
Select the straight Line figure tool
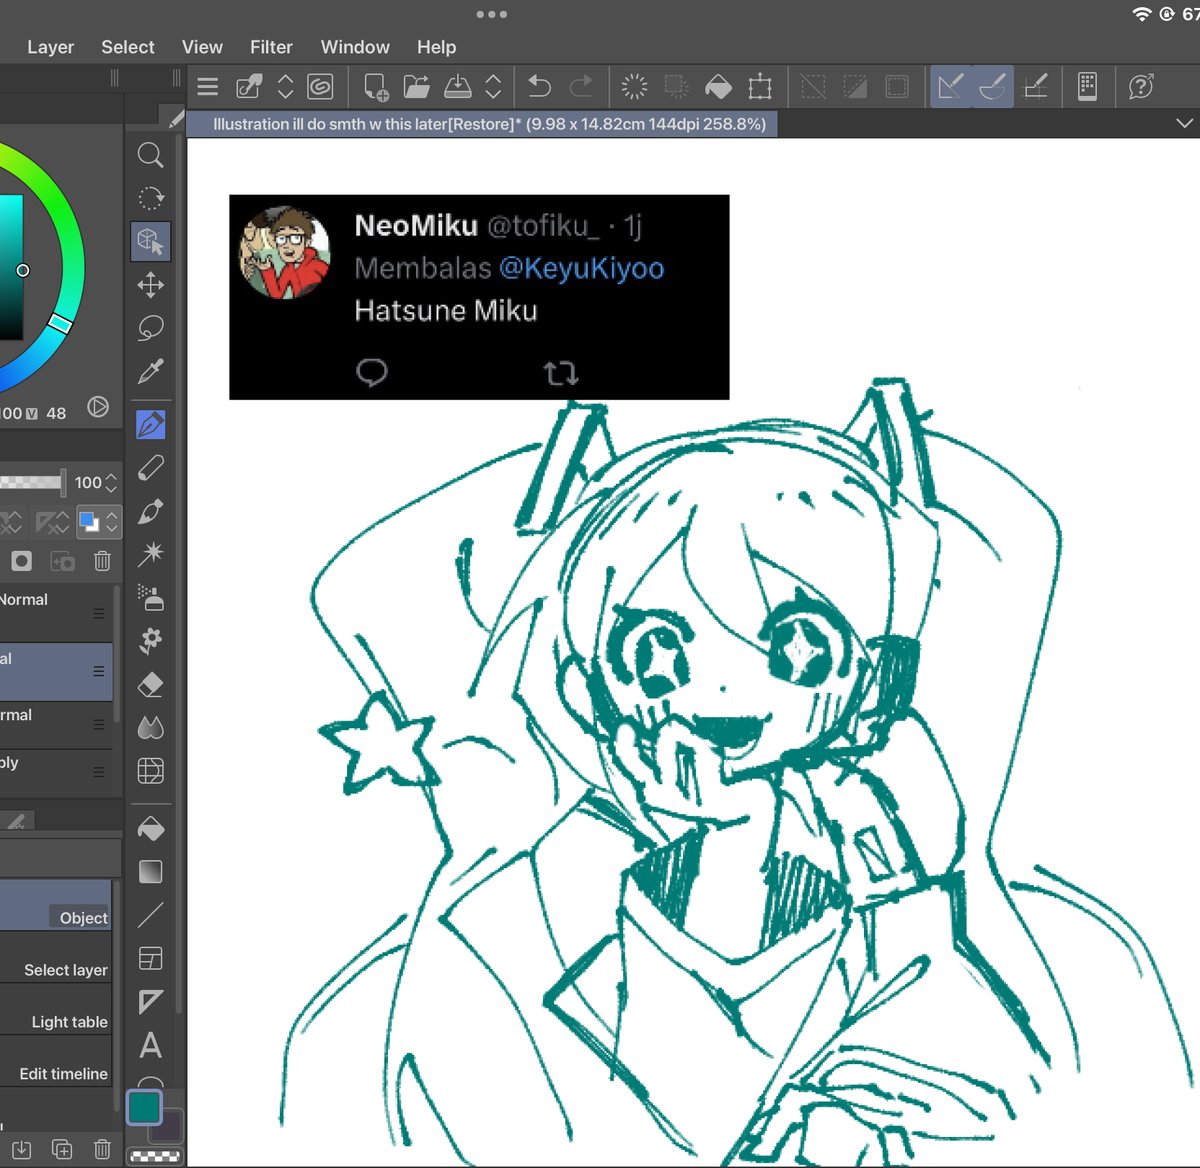(x=151, y=915)
